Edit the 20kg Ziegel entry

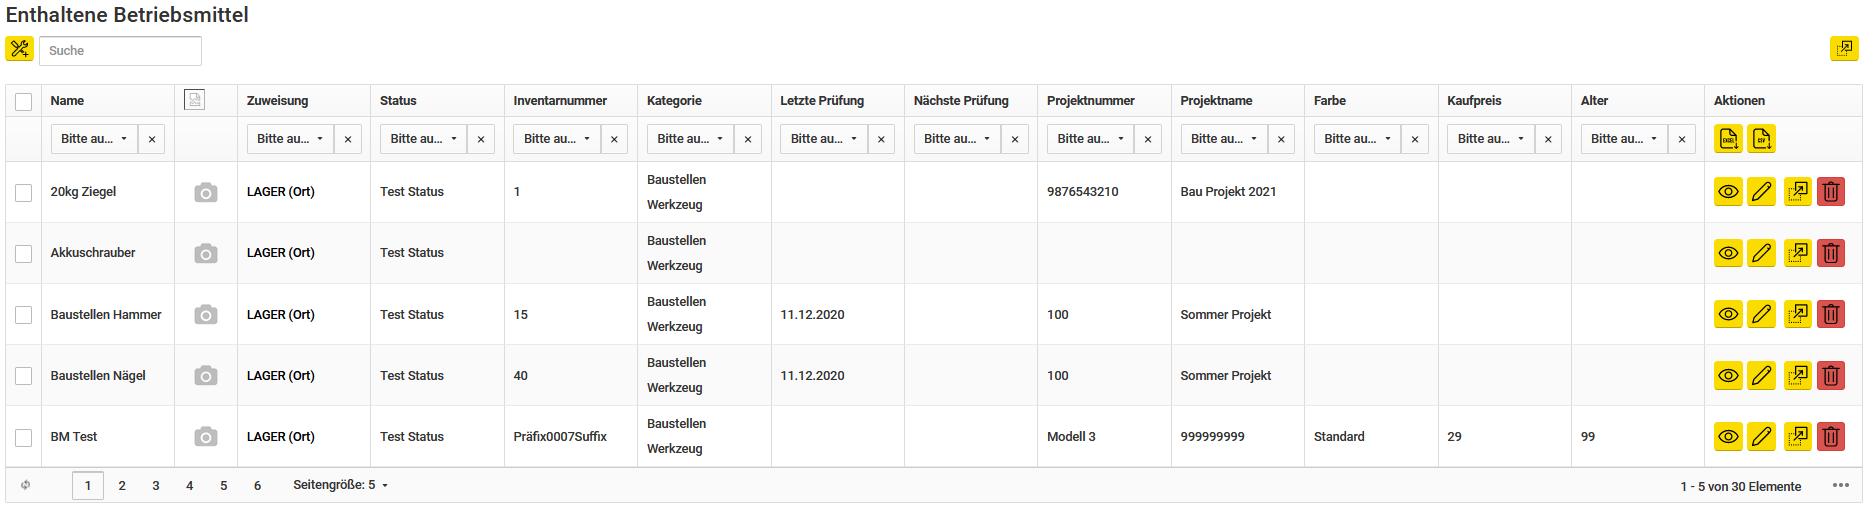pyautogui.click(x=1762, y=192)
